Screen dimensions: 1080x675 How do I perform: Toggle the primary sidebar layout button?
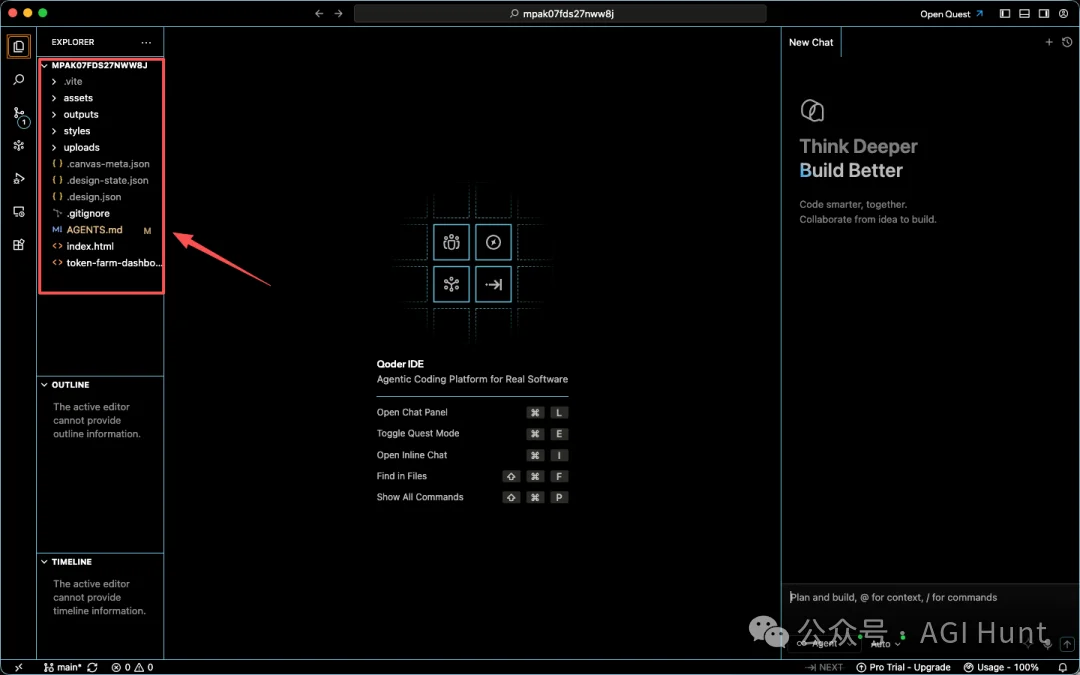point(1005,14)
